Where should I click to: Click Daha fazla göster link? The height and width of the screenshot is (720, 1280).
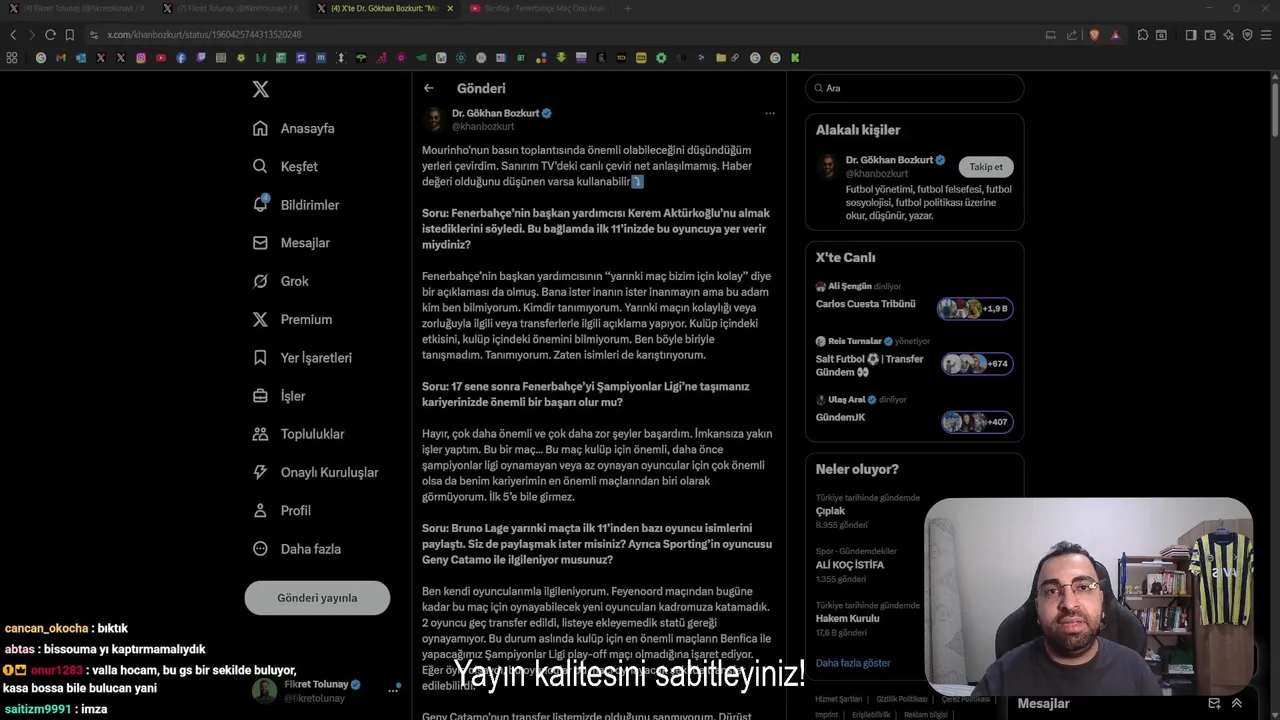tap(853, 663)
